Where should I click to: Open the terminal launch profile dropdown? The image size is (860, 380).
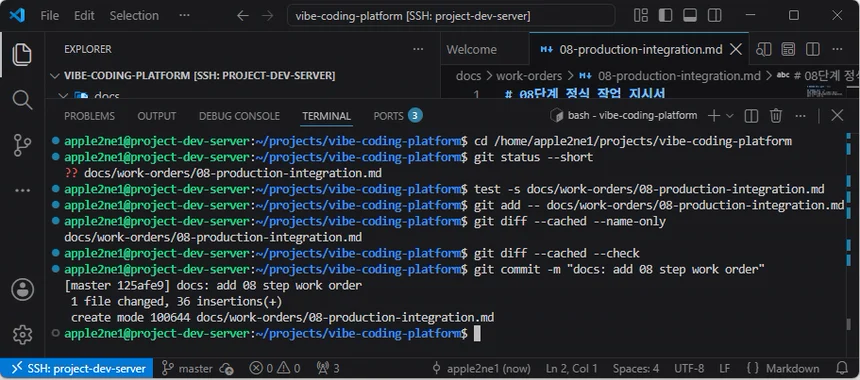729,116
